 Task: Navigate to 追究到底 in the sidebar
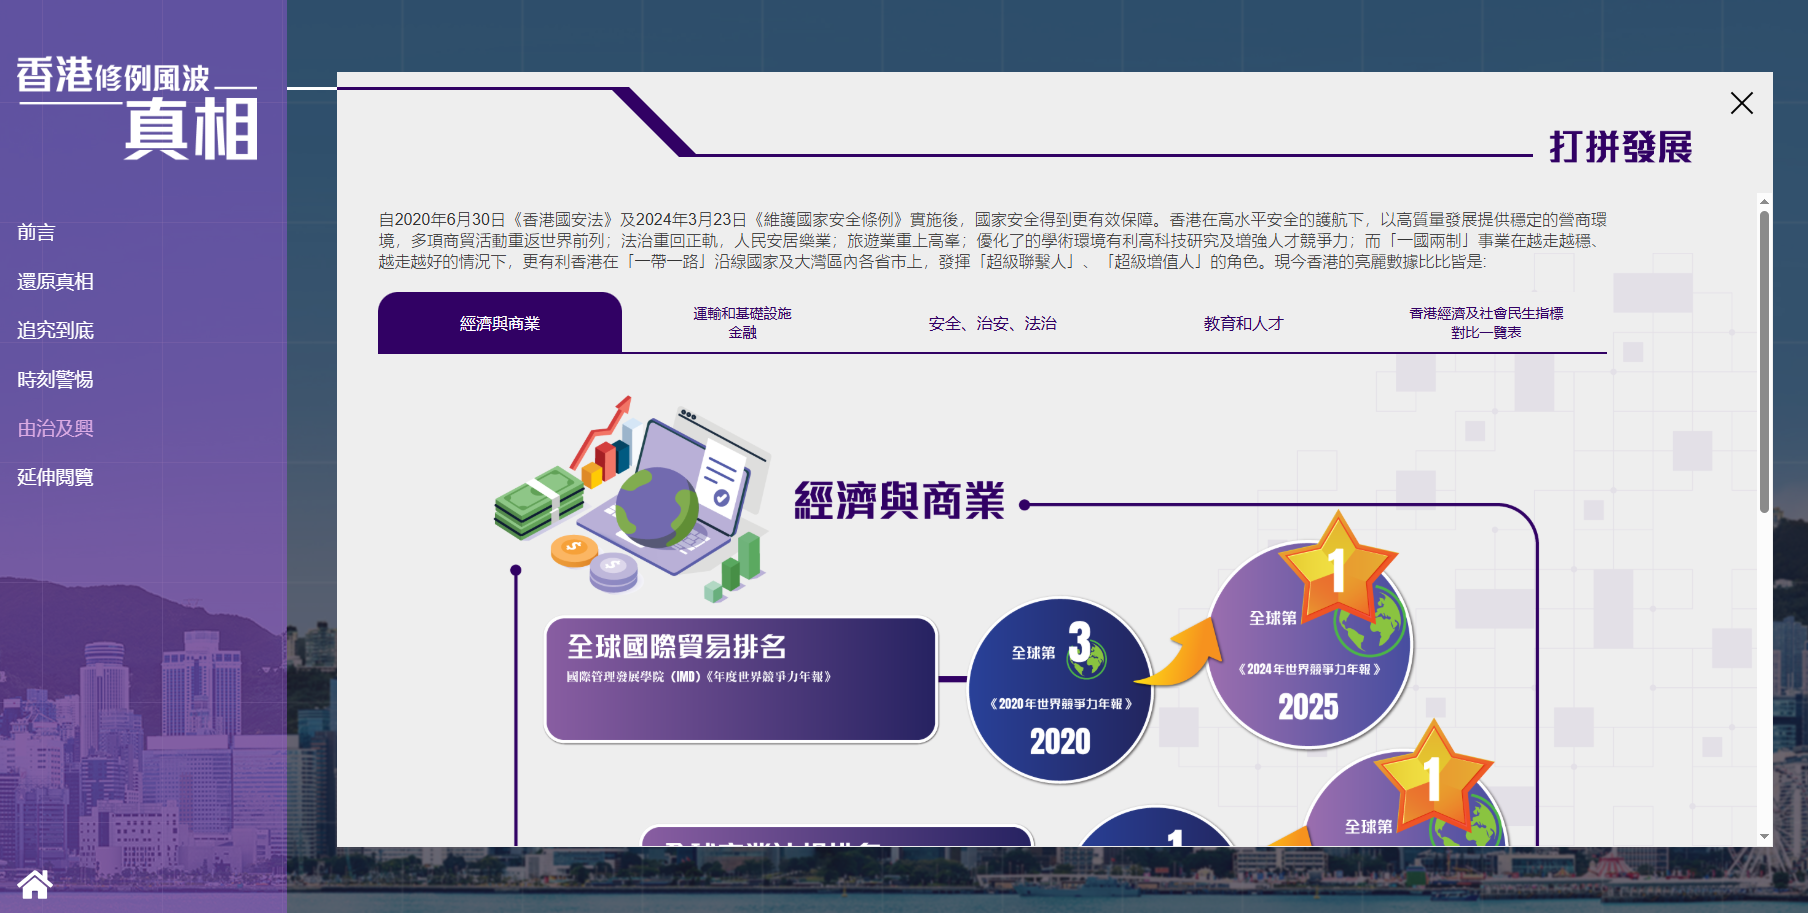(55, 330)
